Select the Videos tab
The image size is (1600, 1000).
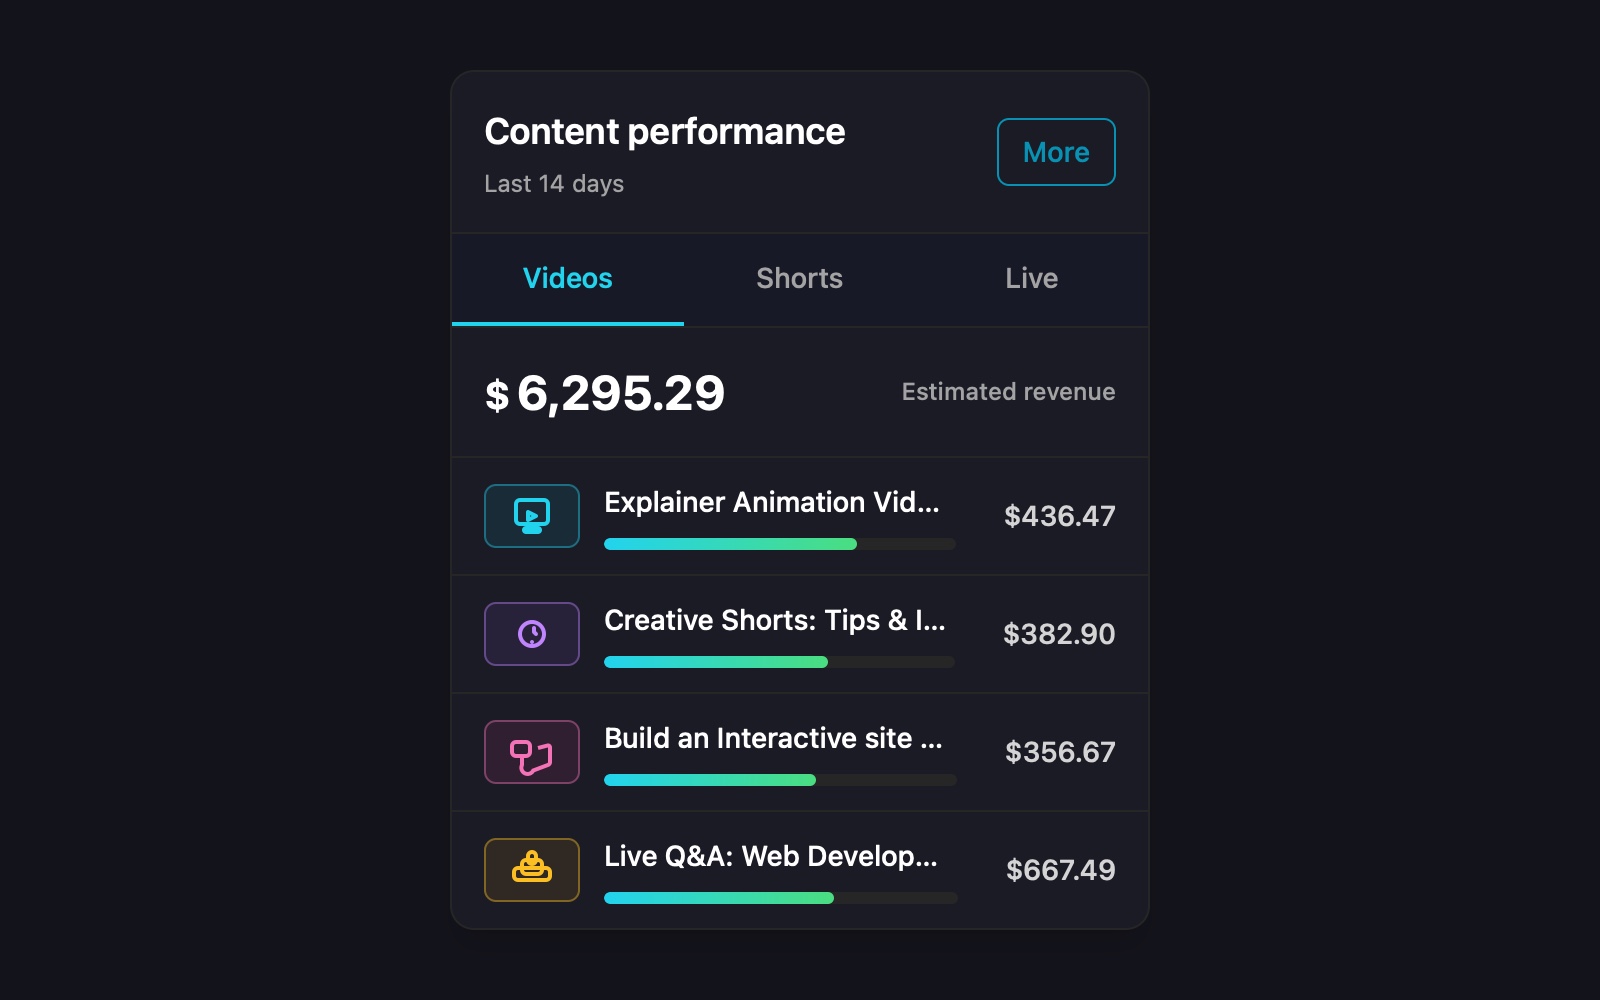pyautogui.click(x=567, y=279)
